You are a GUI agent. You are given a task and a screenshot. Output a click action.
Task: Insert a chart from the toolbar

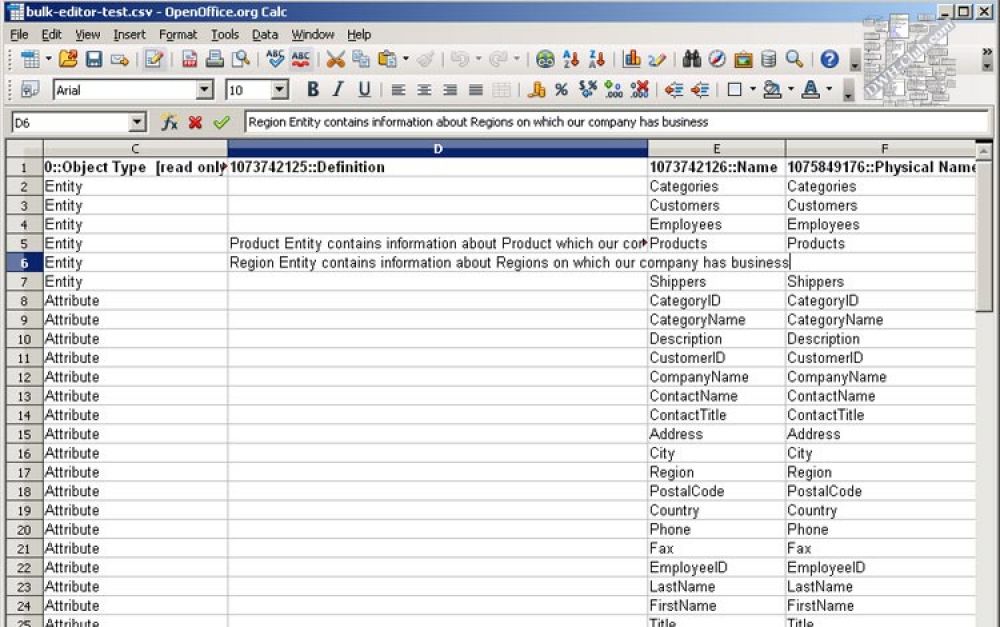[x=632, y=60]
